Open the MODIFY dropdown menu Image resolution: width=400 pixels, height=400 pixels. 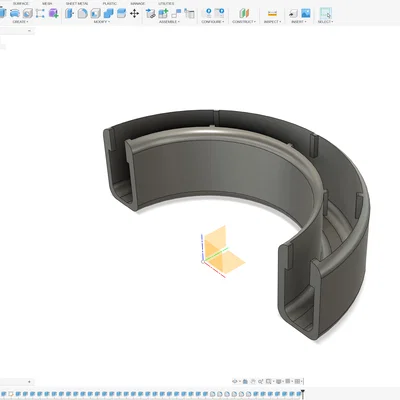(101, 22)
